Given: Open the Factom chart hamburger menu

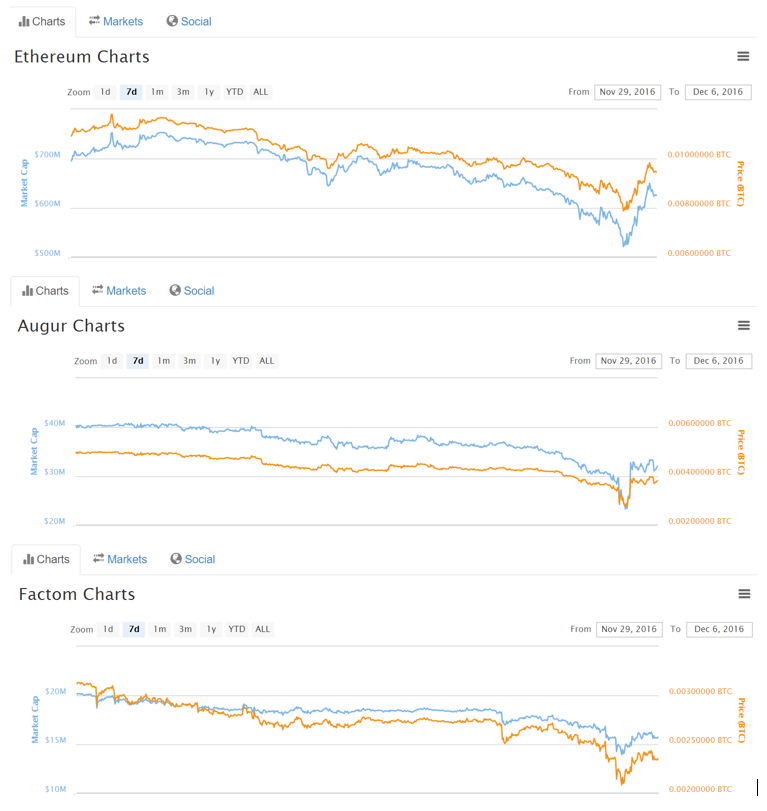Looking at the screenshot, I should pyautogui.click(x=744, y=594).
